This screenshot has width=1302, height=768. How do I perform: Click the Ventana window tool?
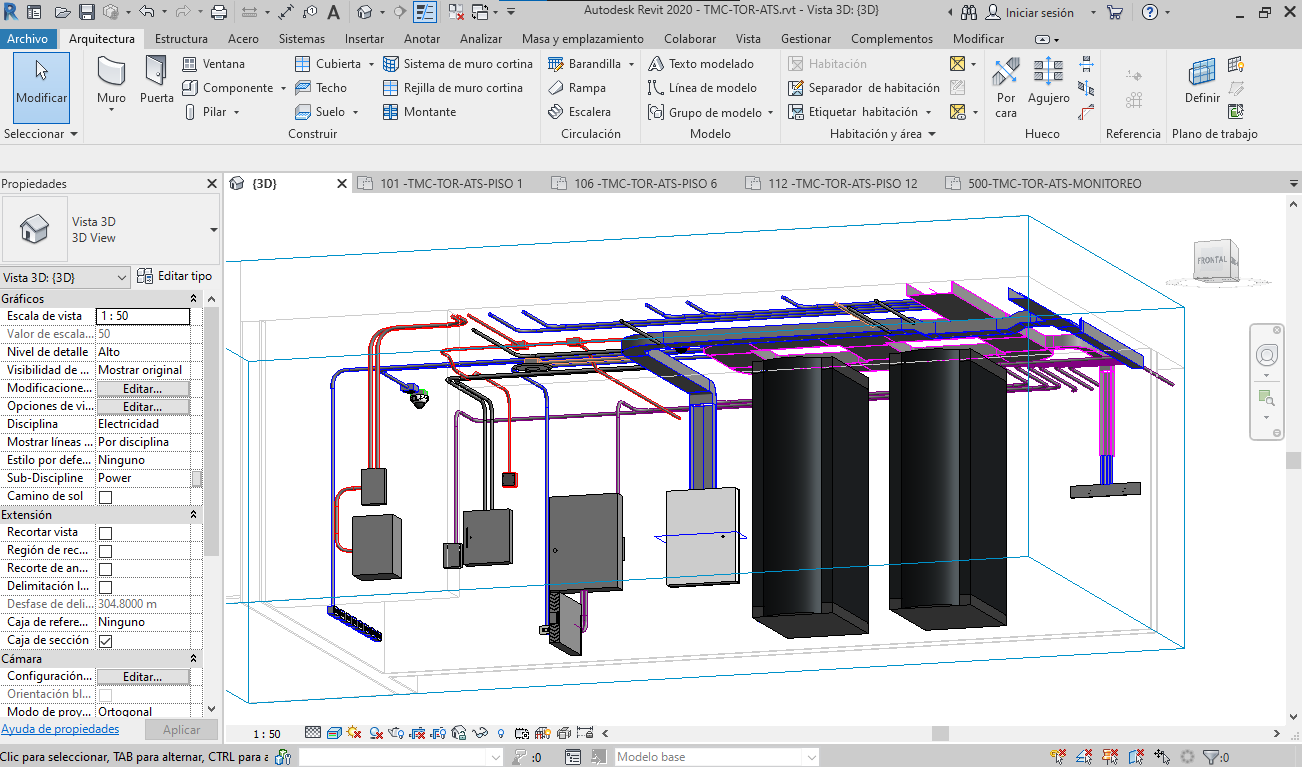pyautogui.click(x=213, y=63)
